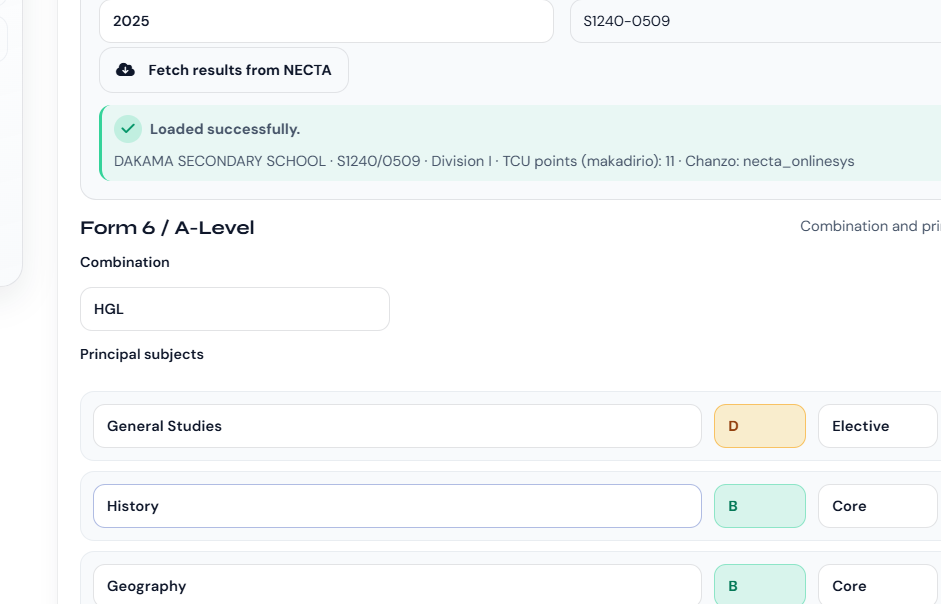This screenshot has width=941, height=604.
Task: Select the Geography subject field
Action: pyautogui.click(x=397, y=584)
